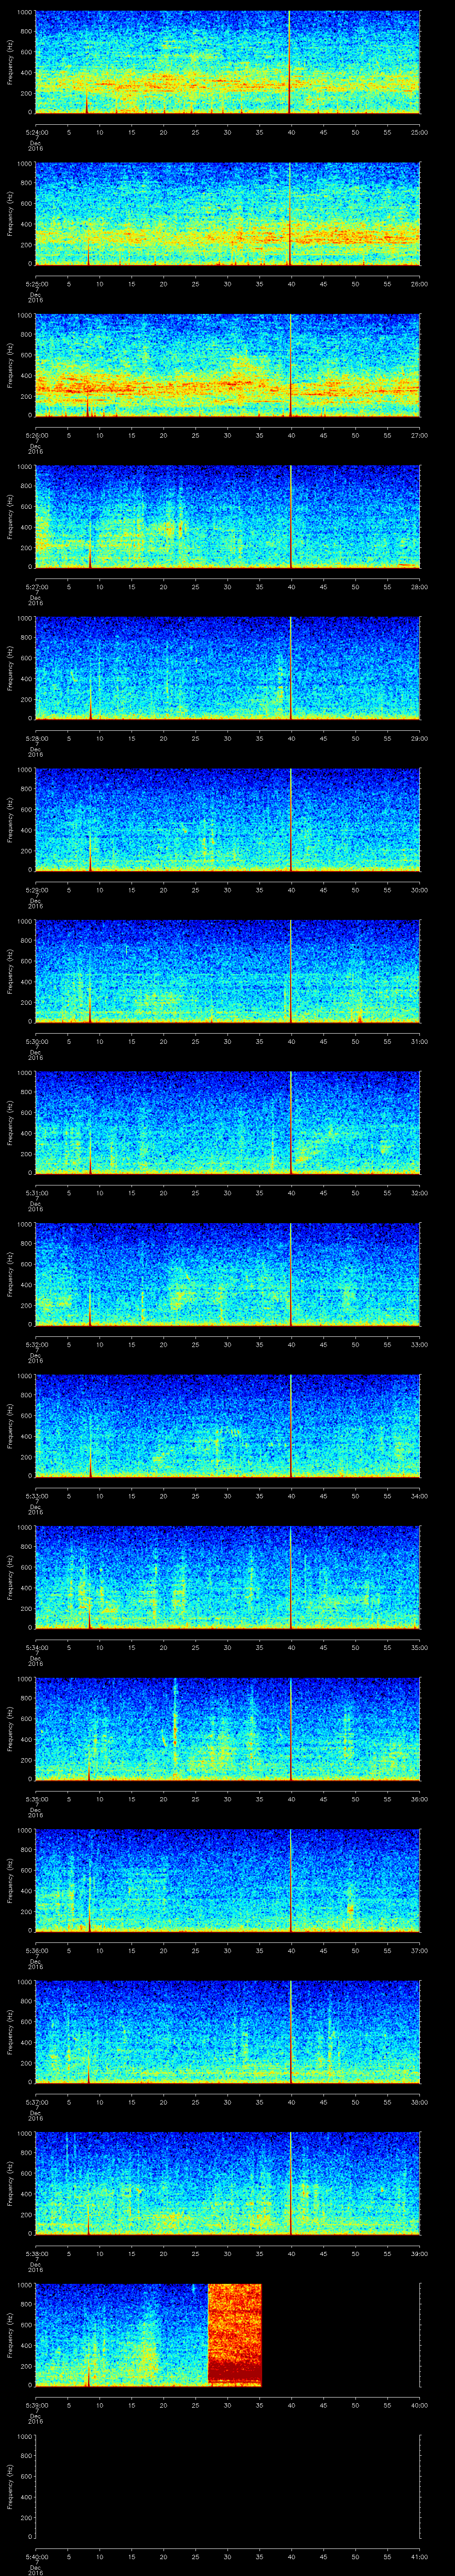
Task: Click the spectrogram panel starting at 5:24:00
Action: coord(227,62)
